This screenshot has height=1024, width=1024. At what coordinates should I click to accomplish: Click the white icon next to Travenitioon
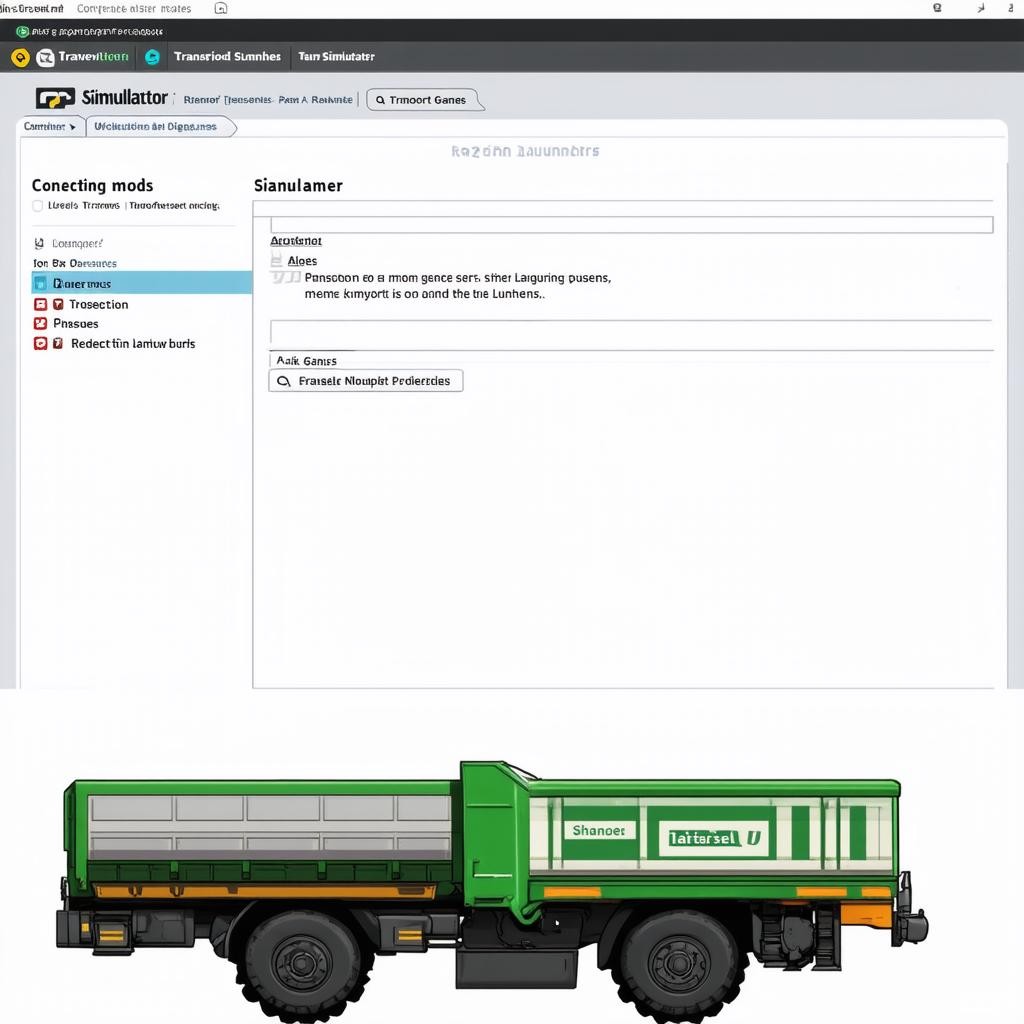click(x=45, y=57)
